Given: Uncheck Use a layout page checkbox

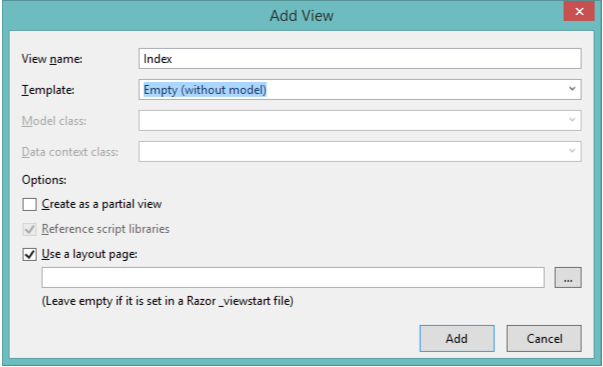Looking at the screenshot, I should click(x=30, y=254).
